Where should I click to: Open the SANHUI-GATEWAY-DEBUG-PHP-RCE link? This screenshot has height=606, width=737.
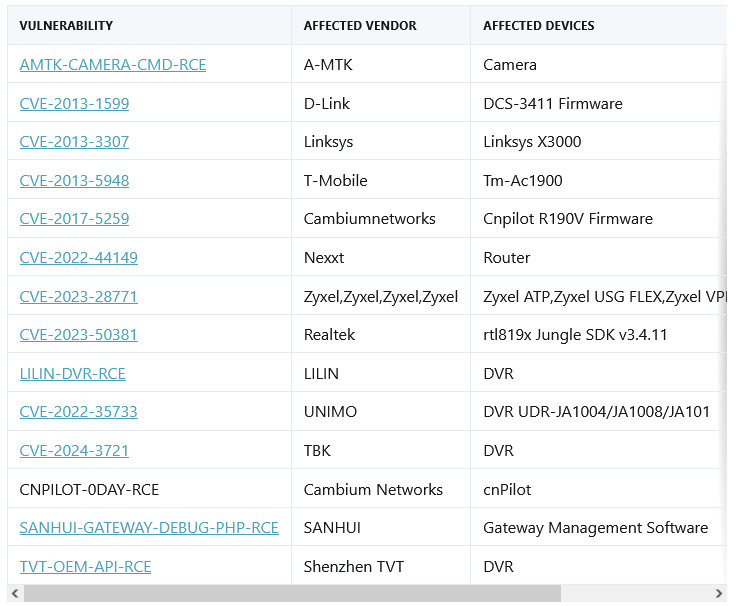149,528
